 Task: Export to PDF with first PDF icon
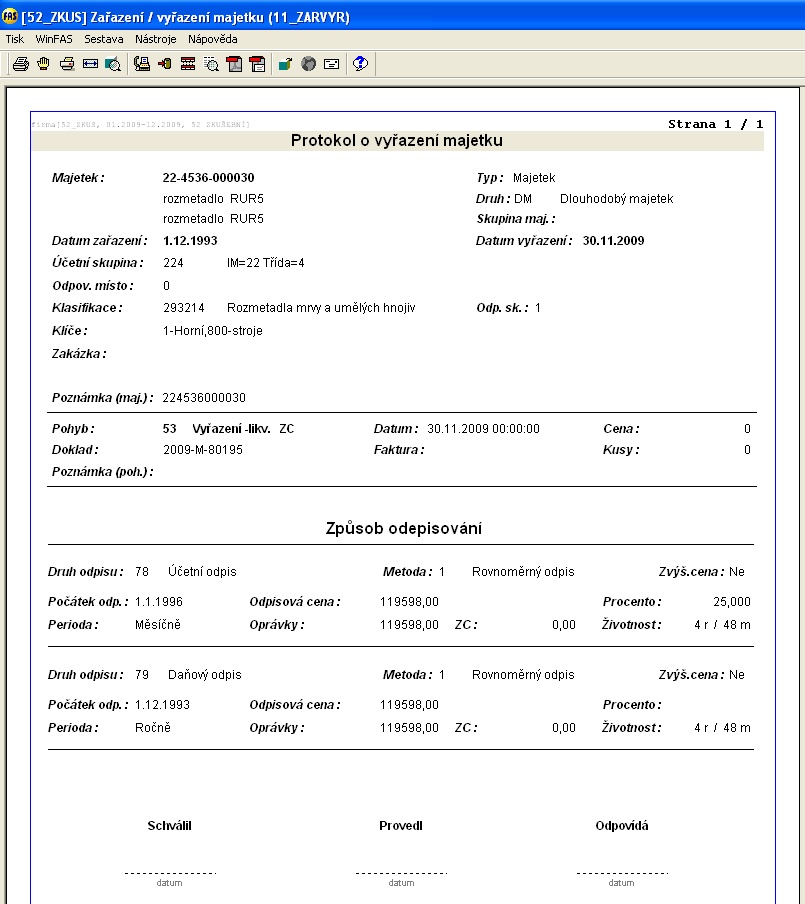[234, 64]
